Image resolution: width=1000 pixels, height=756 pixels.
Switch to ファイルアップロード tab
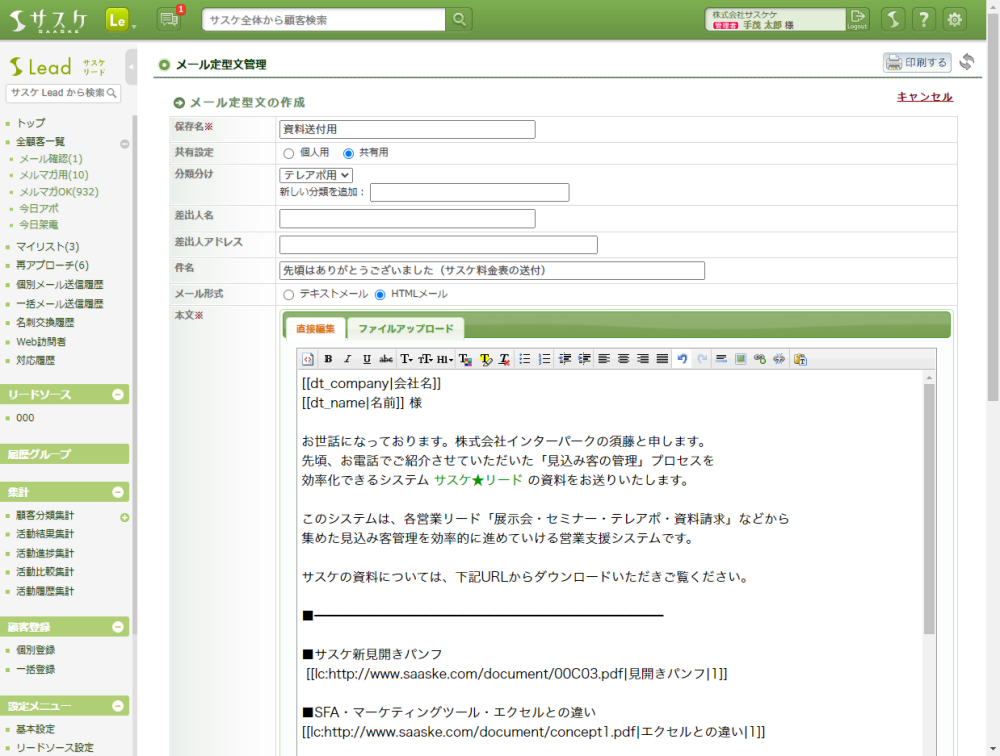(x=405, y=329)
